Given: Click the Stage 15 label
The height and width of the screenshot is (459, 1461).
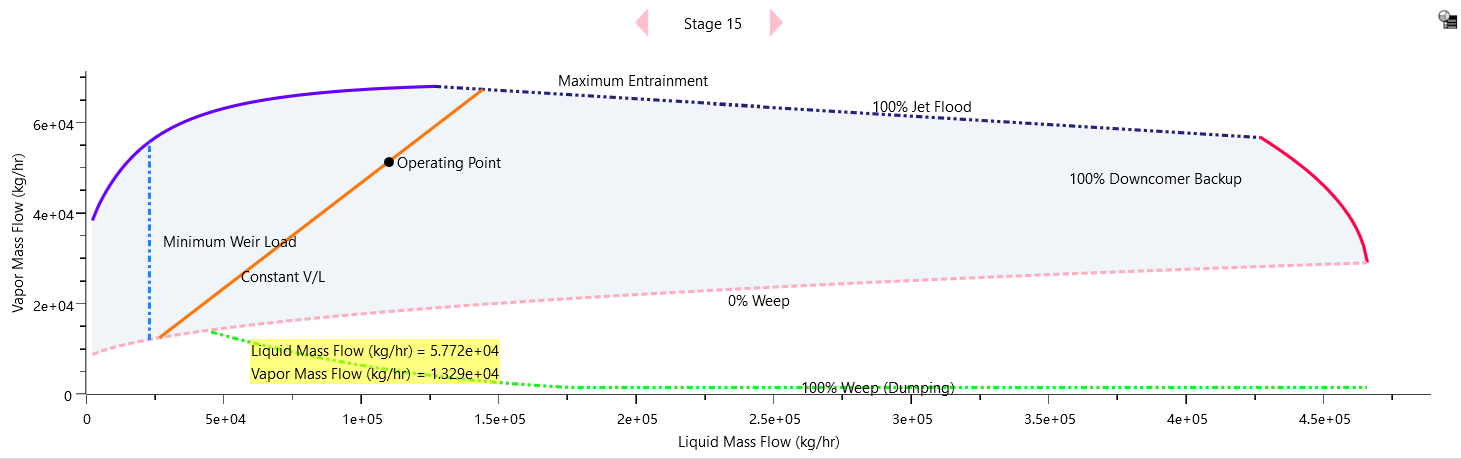Looking at the screenshot, I should [712, 24].
